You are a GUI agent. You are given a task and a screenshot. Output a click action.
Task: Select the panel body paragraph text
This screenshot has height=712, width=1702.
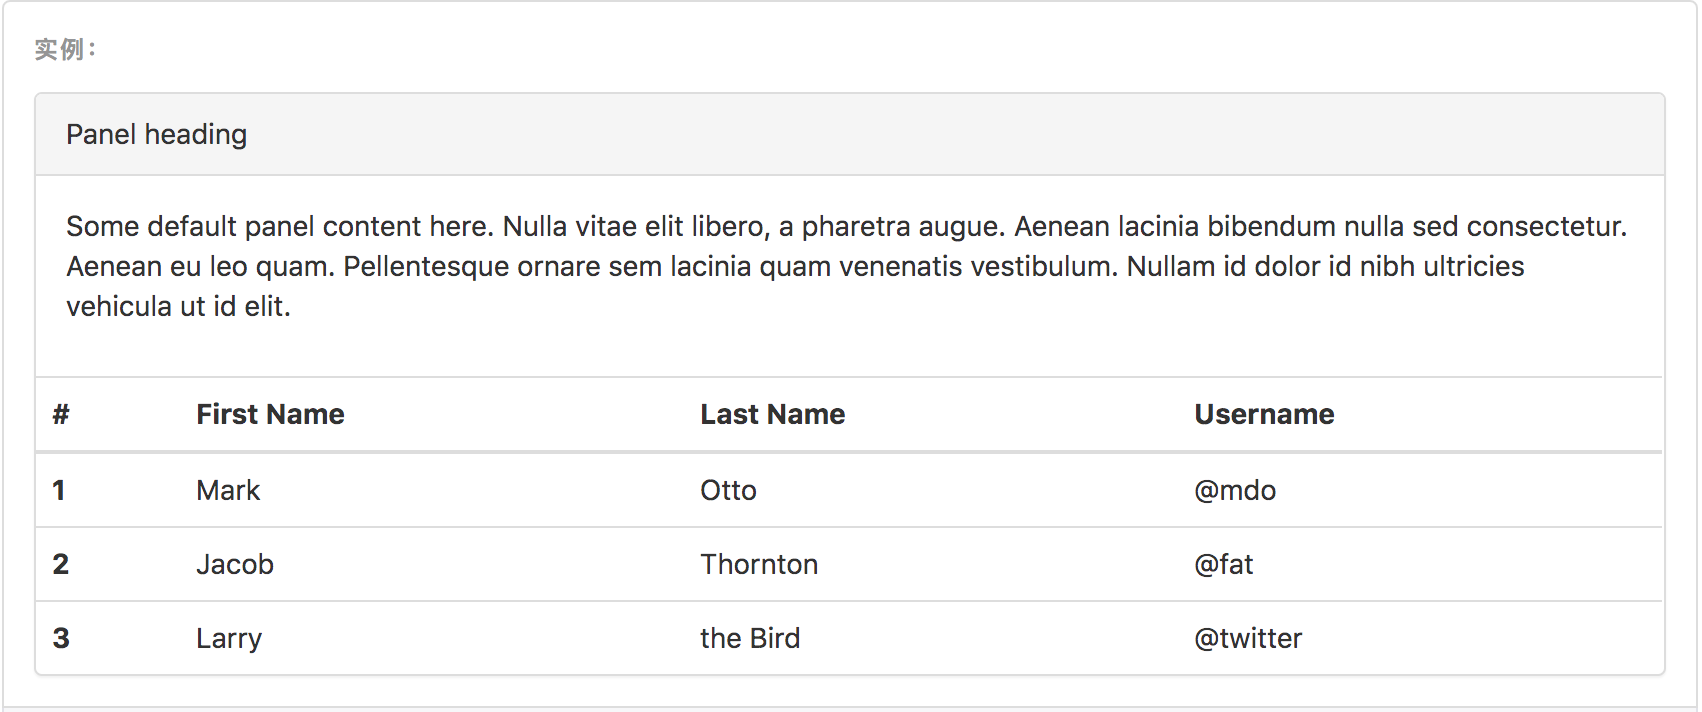[x=846, y=266]
